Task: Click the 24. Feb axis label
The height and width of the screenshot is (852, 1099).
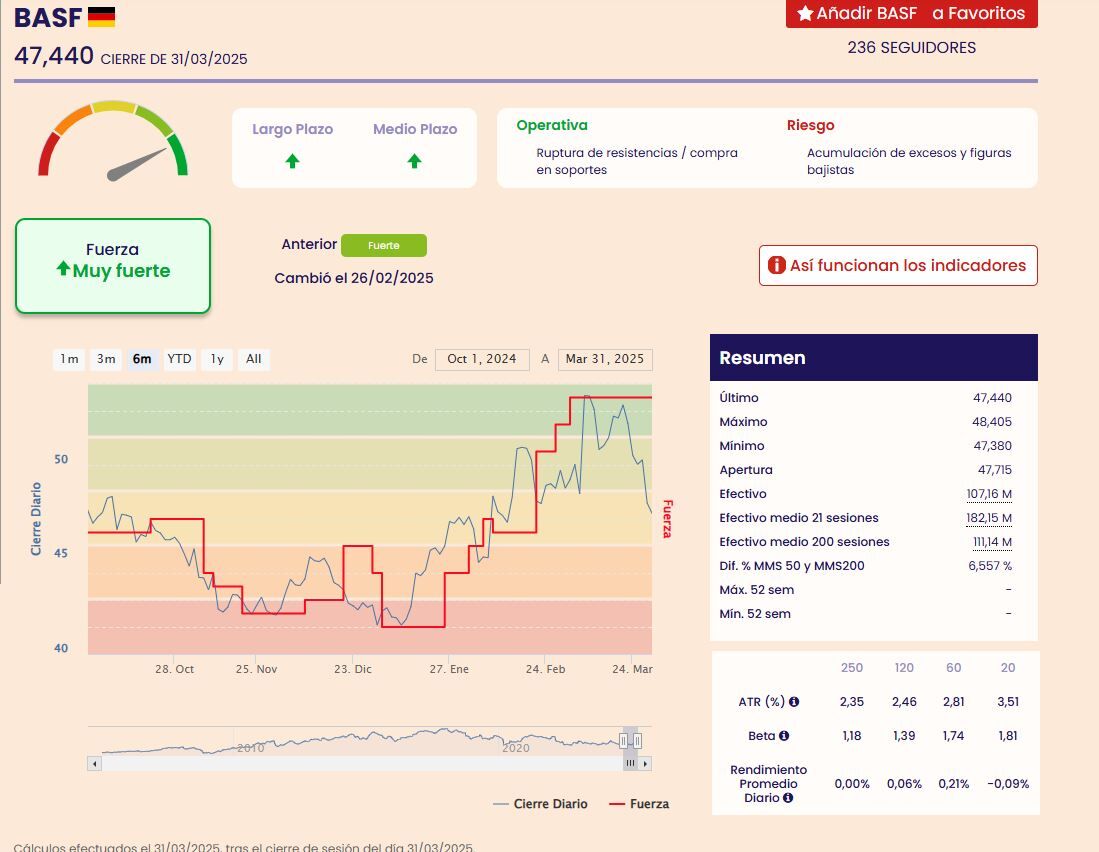Action: click(x=545, y=669)
